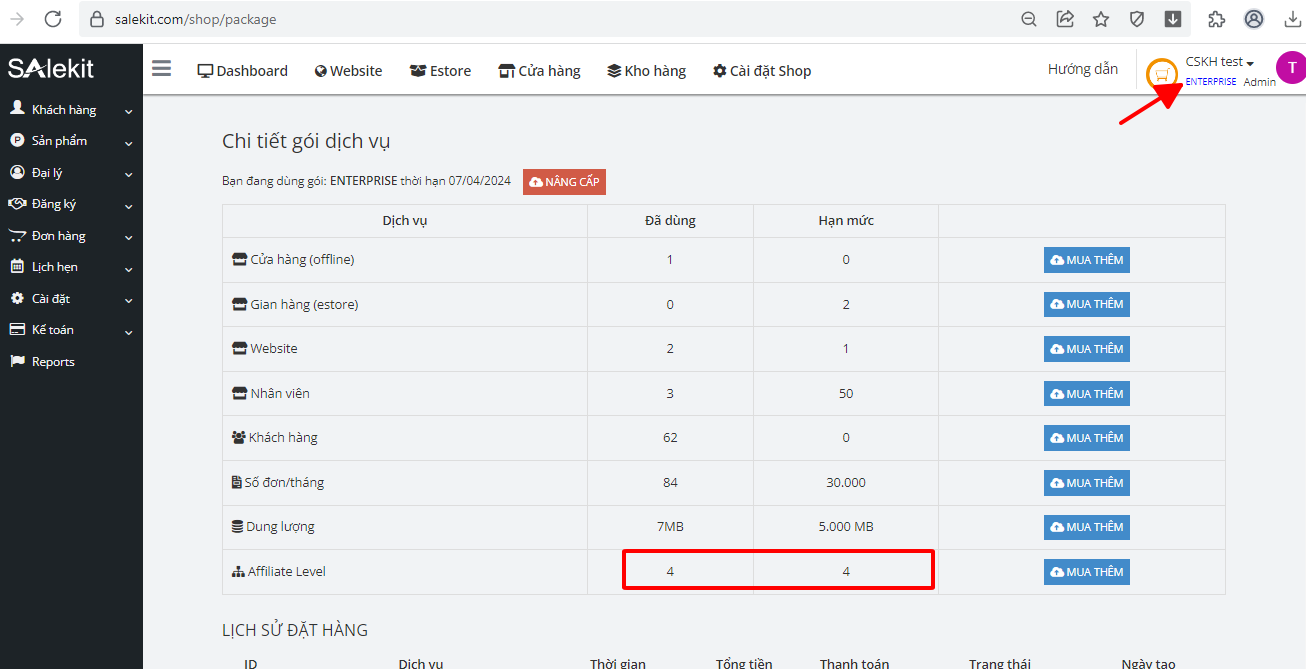Click MUA THÊM for Affiliate Level

tap(1086, 572)
